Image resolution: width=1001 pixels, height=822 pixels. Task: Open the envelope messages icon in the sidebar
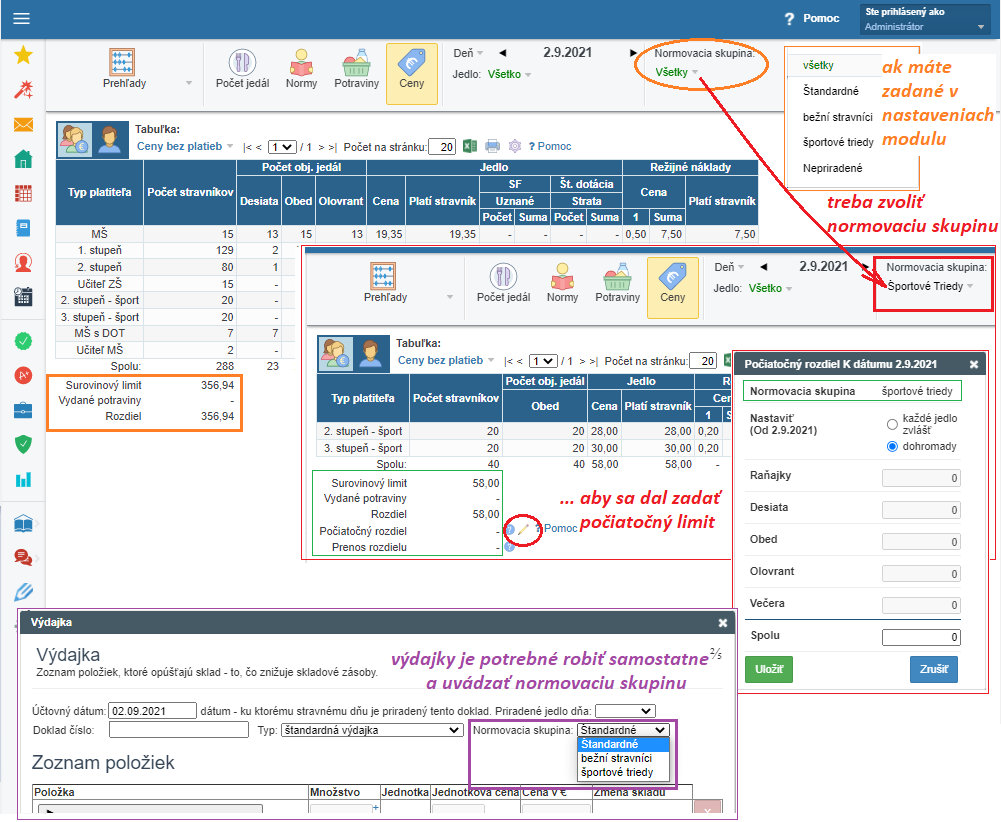(x=23, y=125)
